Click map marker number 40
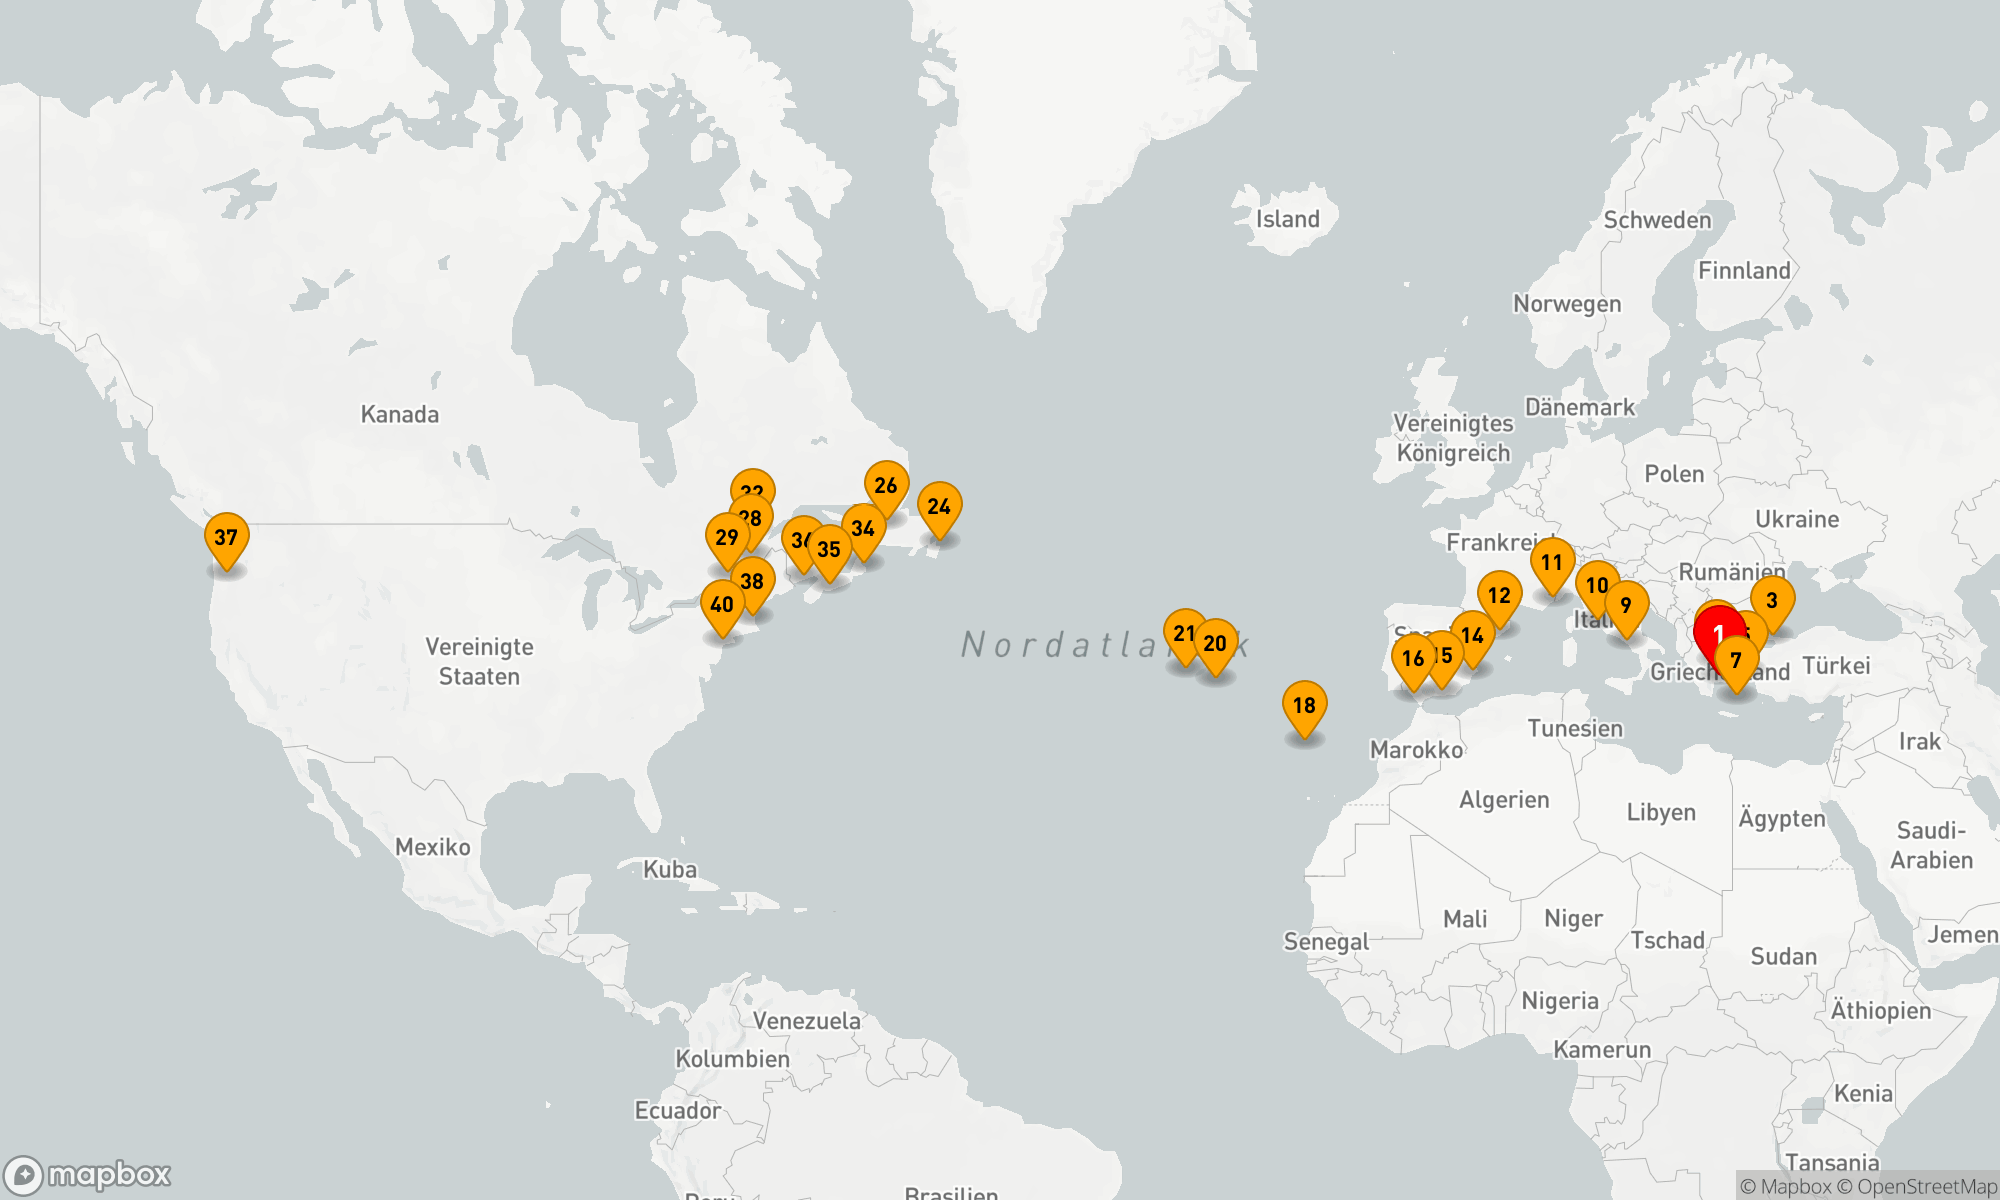This screenshot has height=1200, width=2000. tap(723, 607)
